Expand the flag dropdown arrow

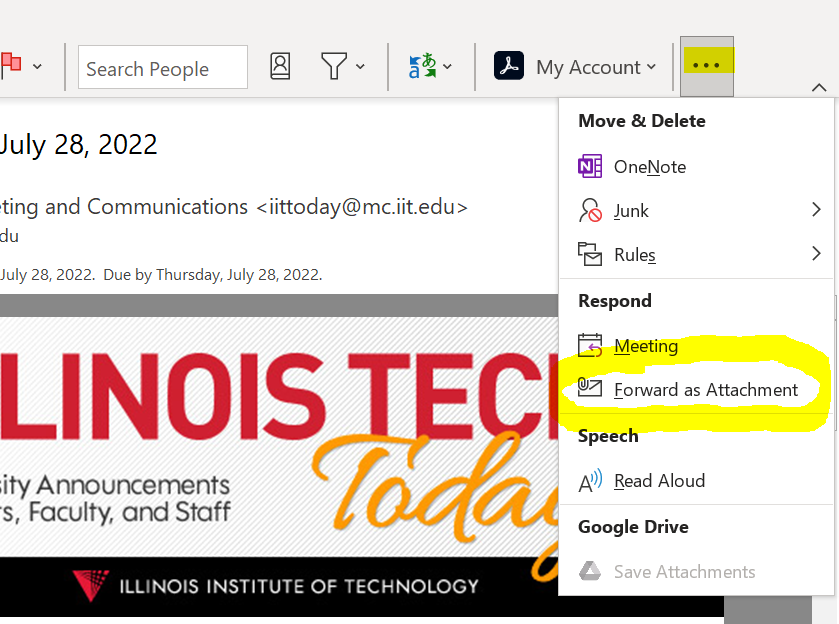[x=37, y=67]
